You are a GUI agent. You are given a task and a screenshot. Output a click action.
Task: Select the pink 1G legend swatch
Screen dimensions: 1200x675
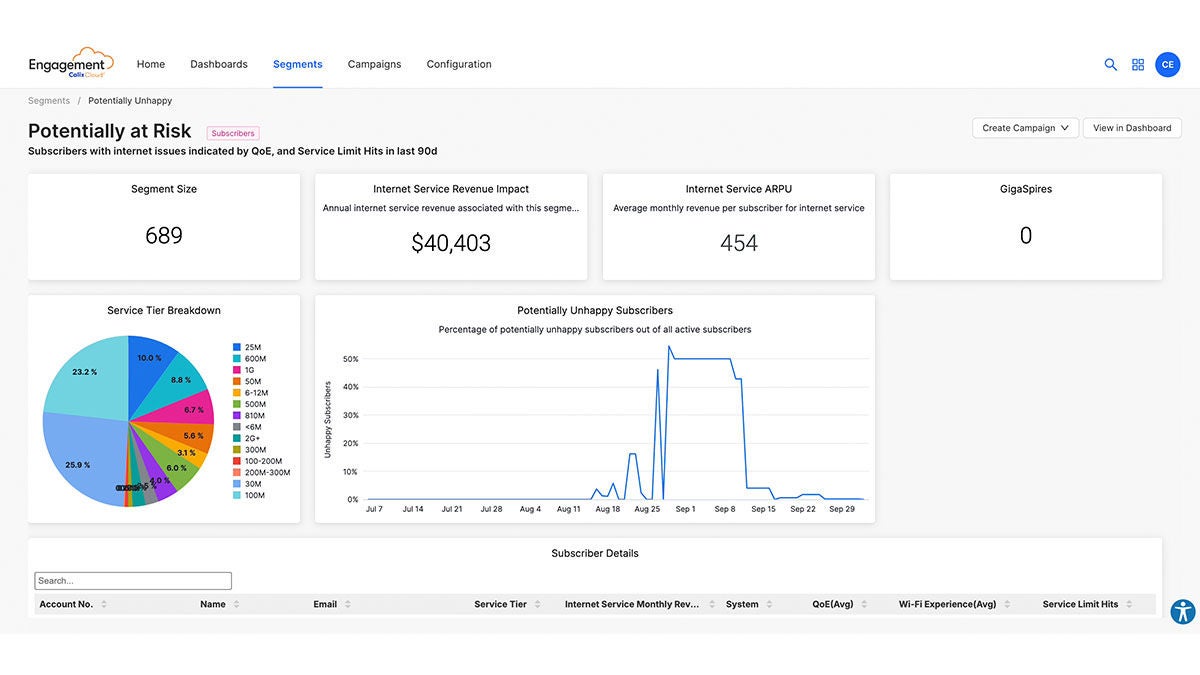(x=237, y=369)
